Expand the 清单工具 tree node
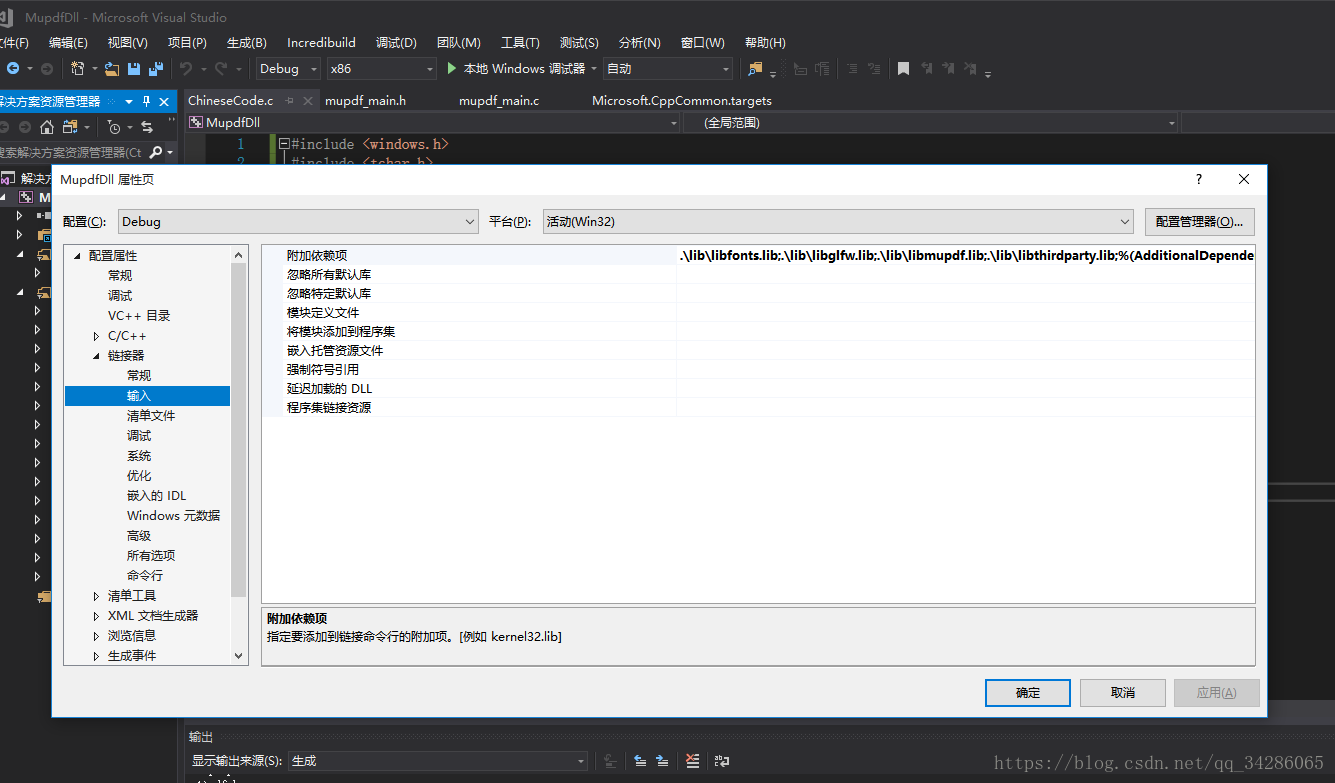1335x783 pixels. pos(96,596)
